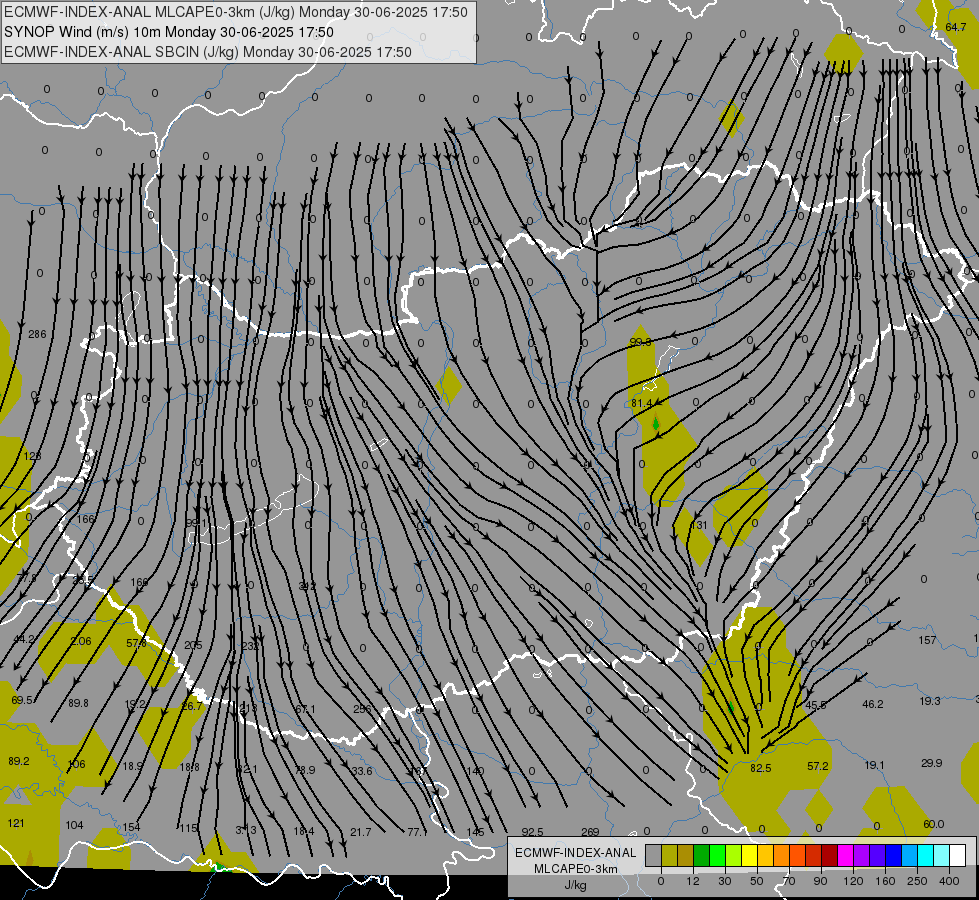Click the 92.5 value at the bottom
979x900 pixels.
pyautogui.click(x=532, y=832)
